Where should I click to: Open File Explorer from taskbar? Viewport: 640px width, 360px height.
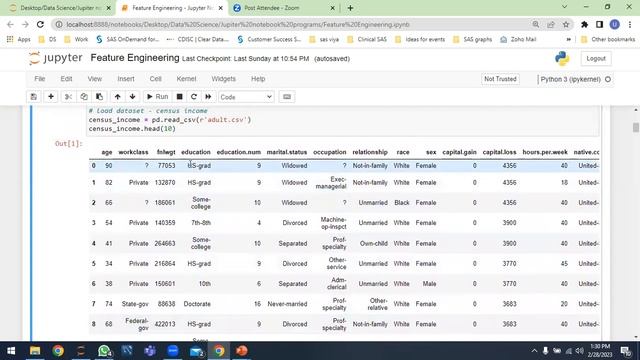[x=35, y=351]
